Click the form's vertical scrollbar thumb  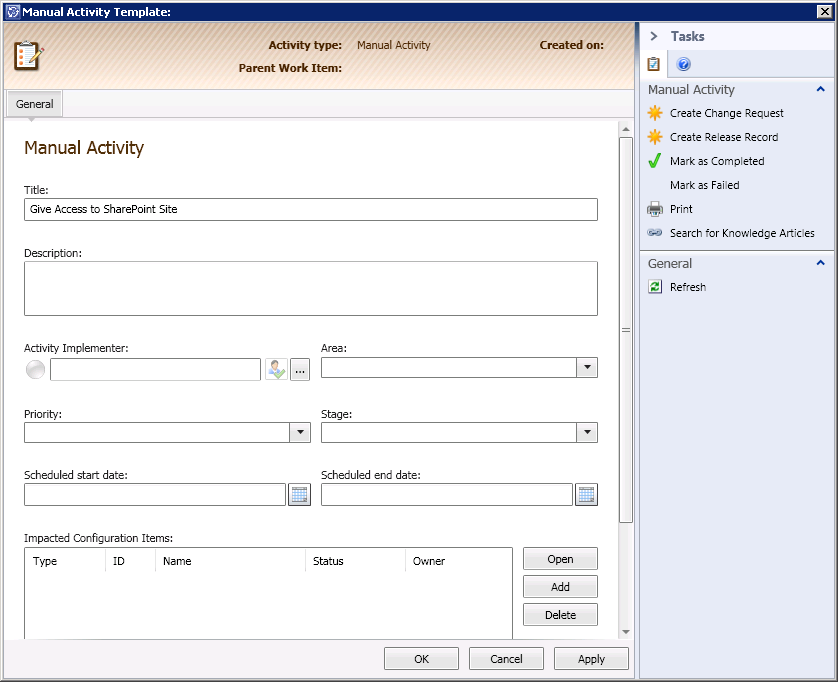tap(626, 330)
